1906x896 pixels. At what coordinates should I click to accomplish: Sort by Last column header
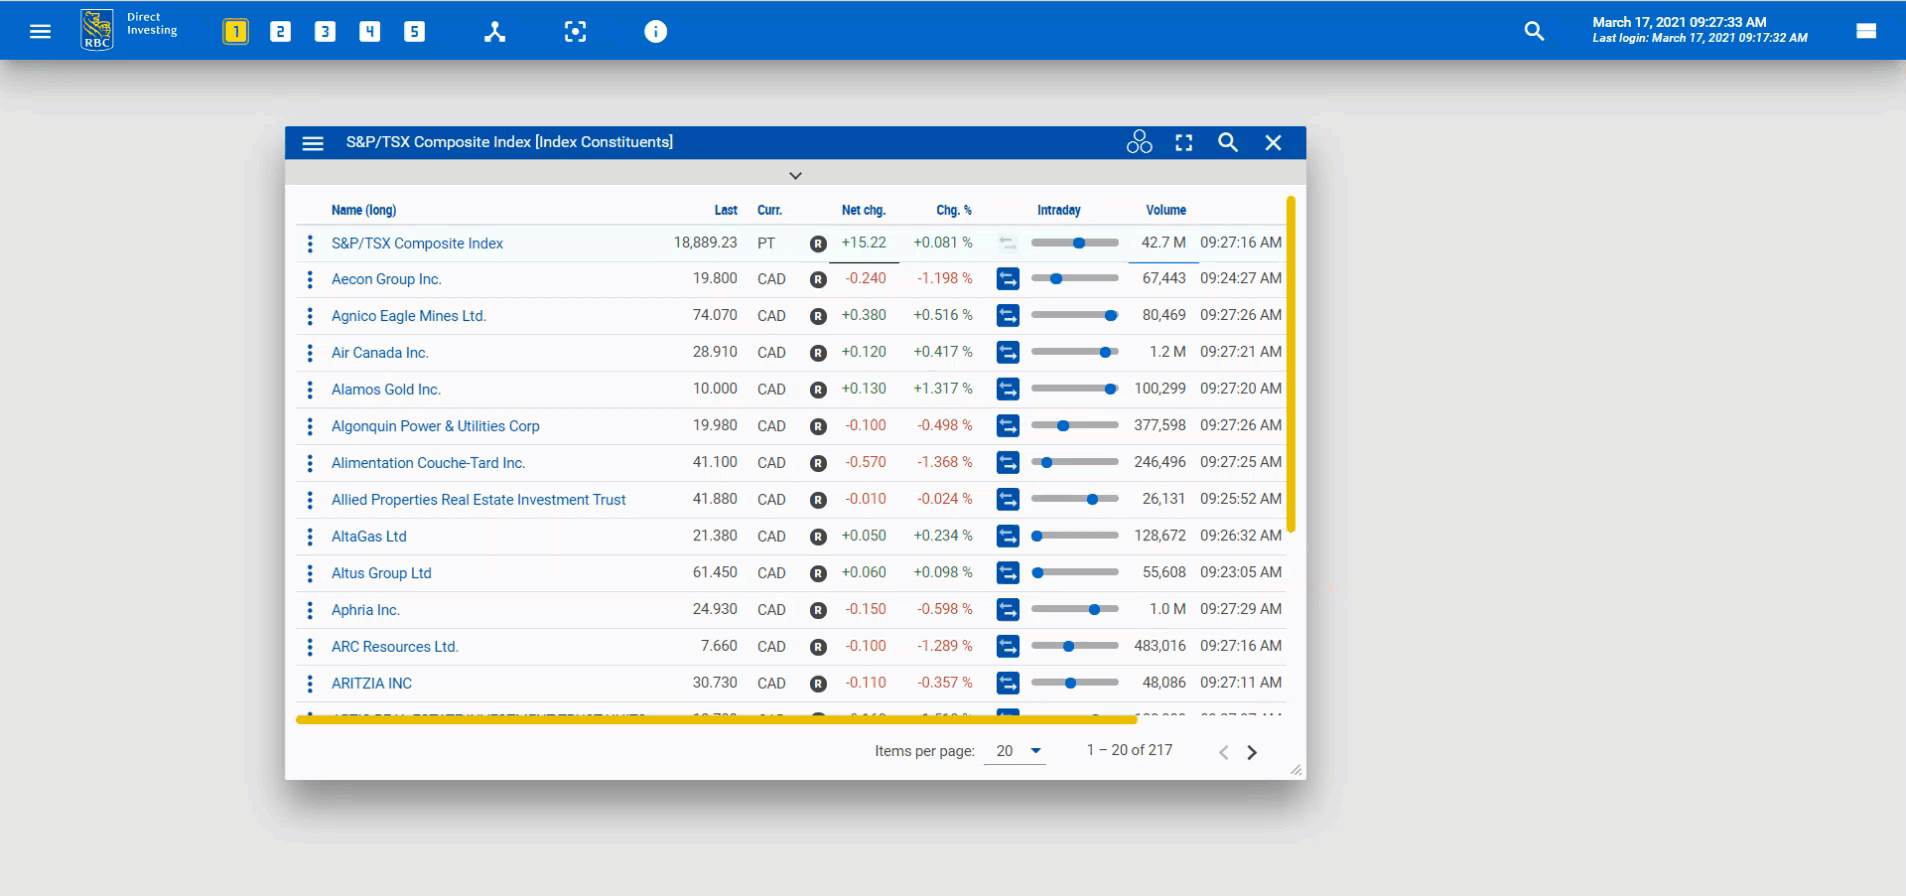(x=726, y=210)
